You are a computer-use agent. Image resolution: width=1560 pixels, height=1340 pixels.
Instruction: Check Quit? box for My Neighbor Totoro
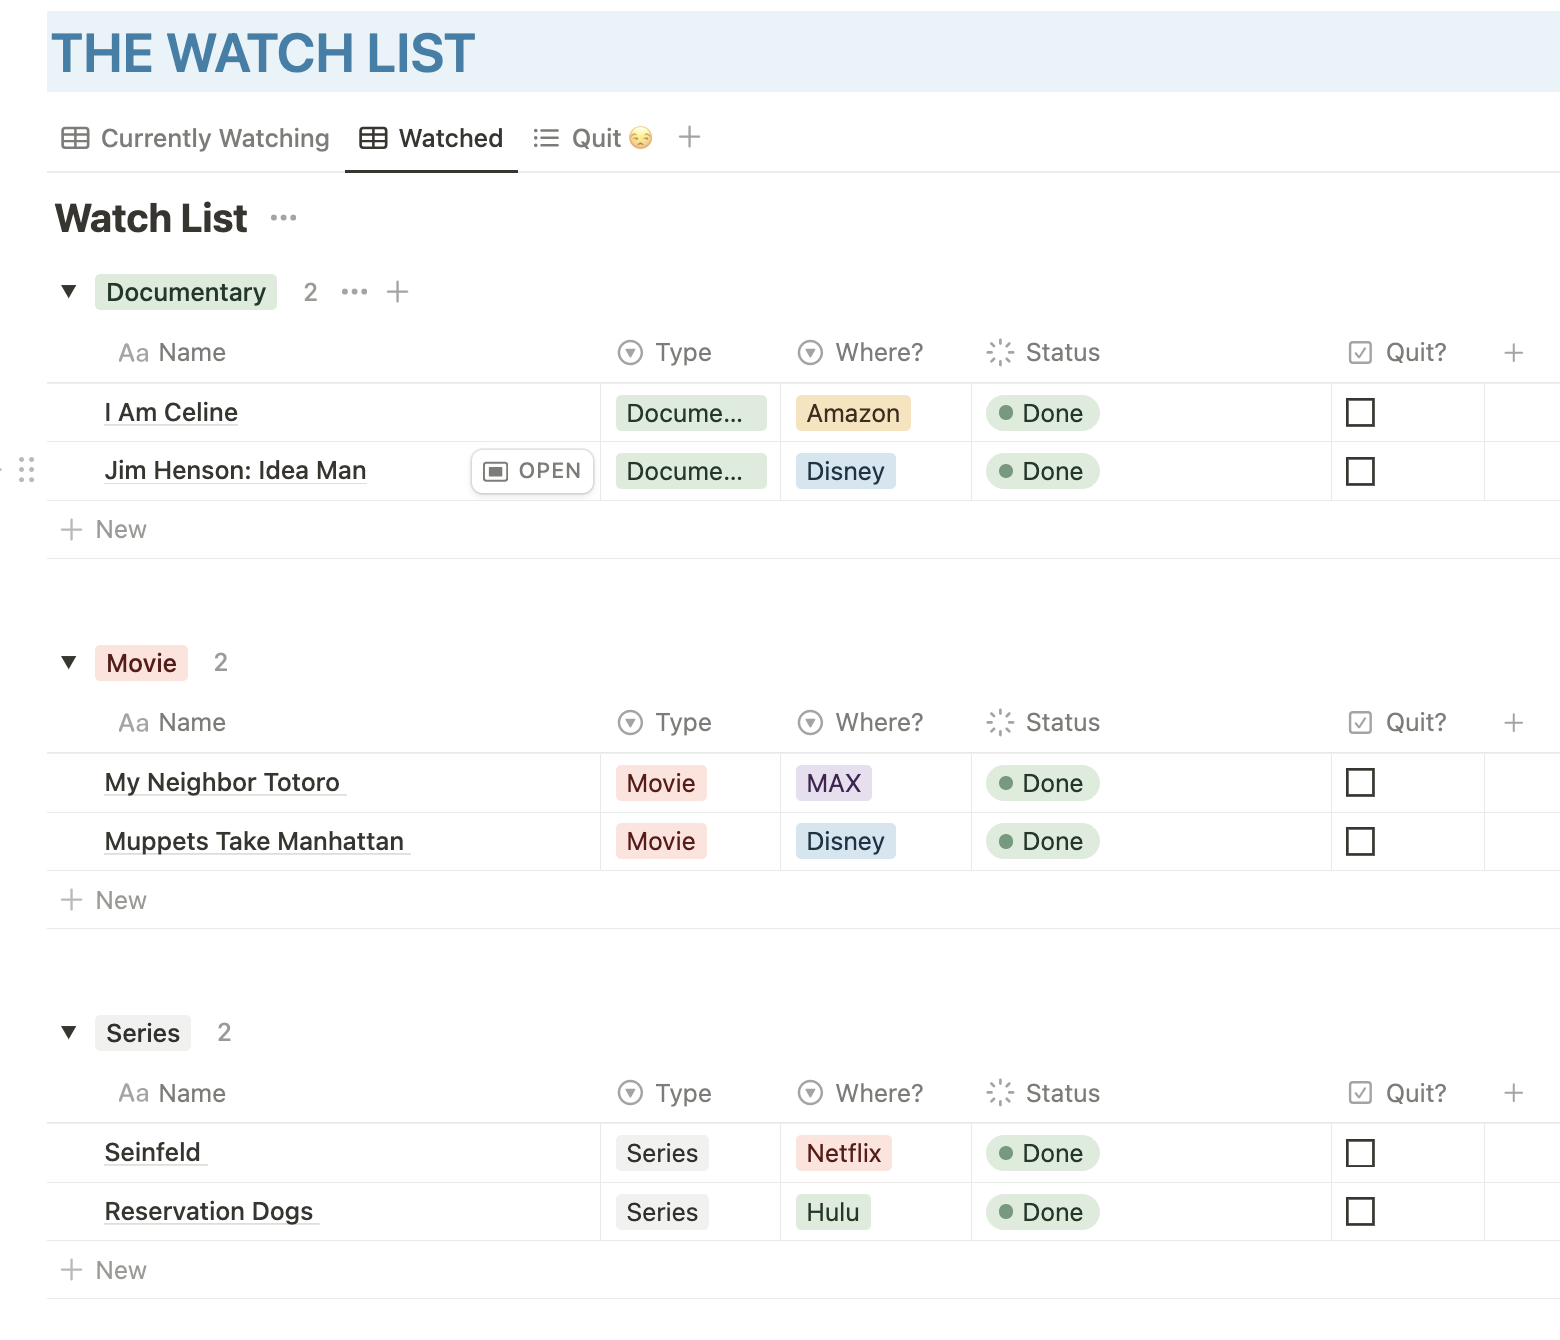pyautogui.click(x=1360, y=782)
